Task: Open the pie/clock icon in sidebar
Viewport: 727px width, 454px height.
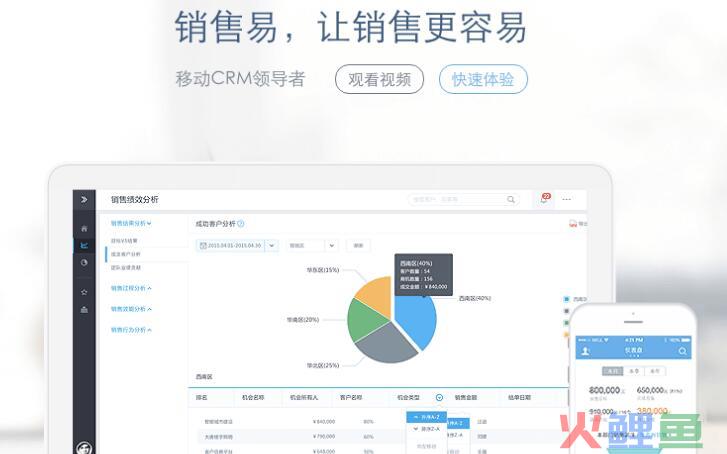Action: (x=84, y=262)
